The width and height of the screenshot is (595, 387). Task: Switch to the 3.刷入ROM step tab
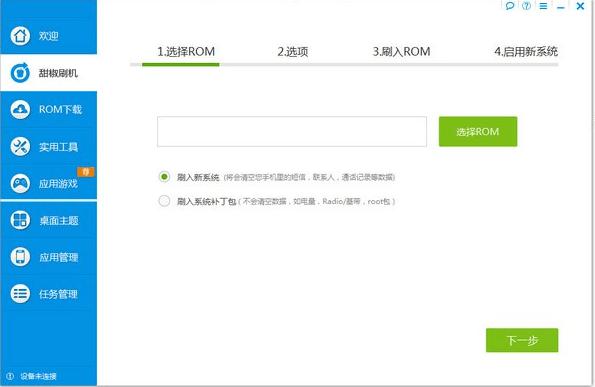point(401,52)
